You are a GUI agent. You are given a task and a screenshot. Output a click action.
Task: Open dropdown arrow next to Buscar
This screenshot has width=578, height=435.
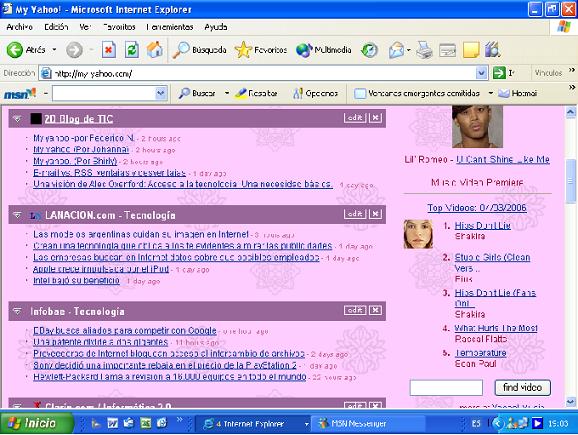pos(227,93)
